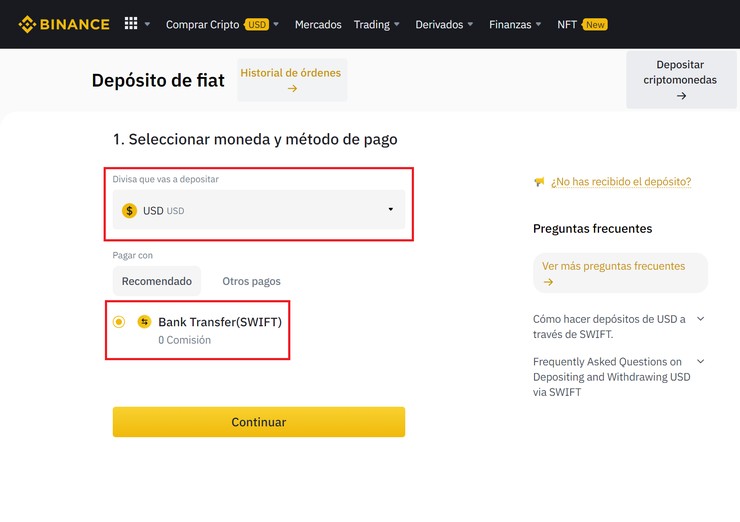Expand the Trading dropdown arrow
Image resolution: width=740 pixels, height=522 pixels.
click(396, 24)
